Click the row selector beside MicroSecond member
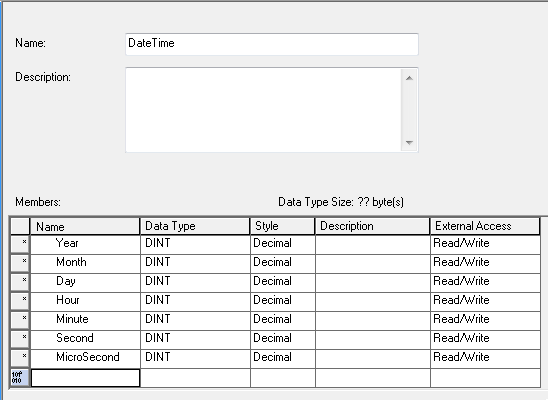Image resolution: width=548 pixels, height=400 pixels. 20,357
